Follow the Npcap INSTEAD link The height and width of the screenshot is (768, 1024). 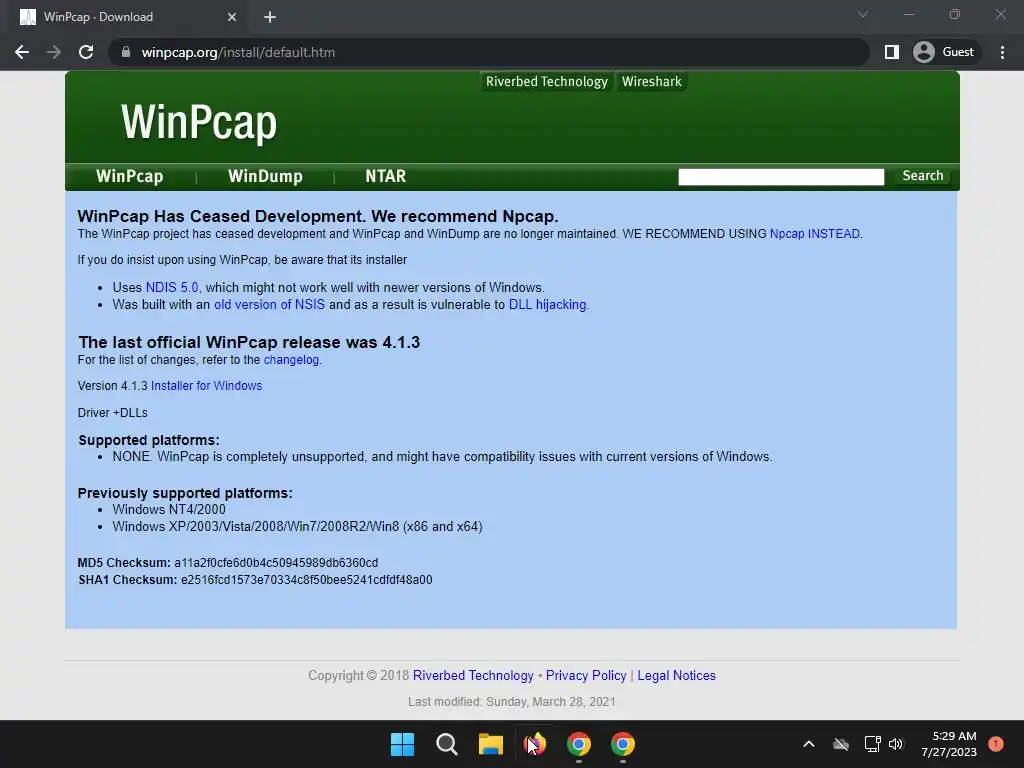(x=815, y=234)
